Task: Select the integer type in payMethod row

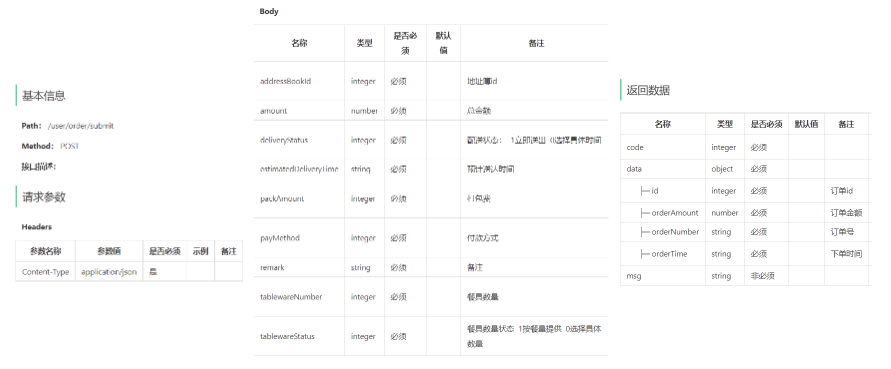Action: (363, 238)
